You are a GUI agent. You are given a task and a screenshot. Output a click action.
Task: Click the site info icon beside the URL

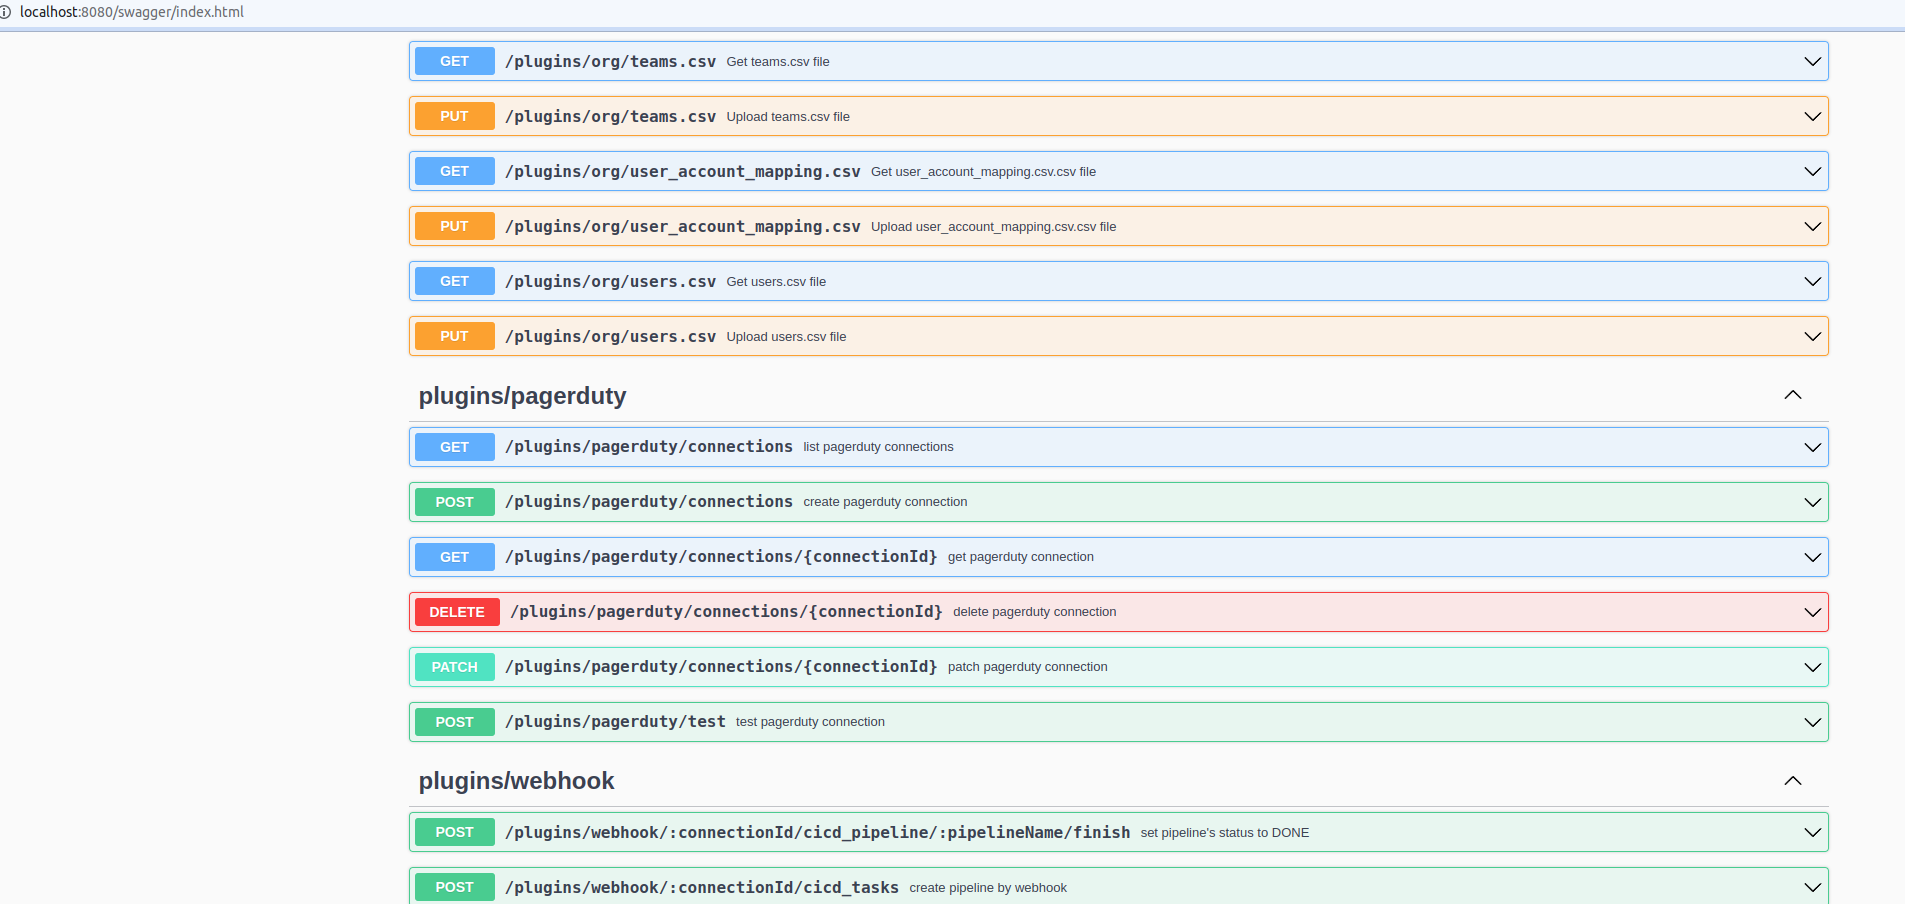[x=4, y=12]
